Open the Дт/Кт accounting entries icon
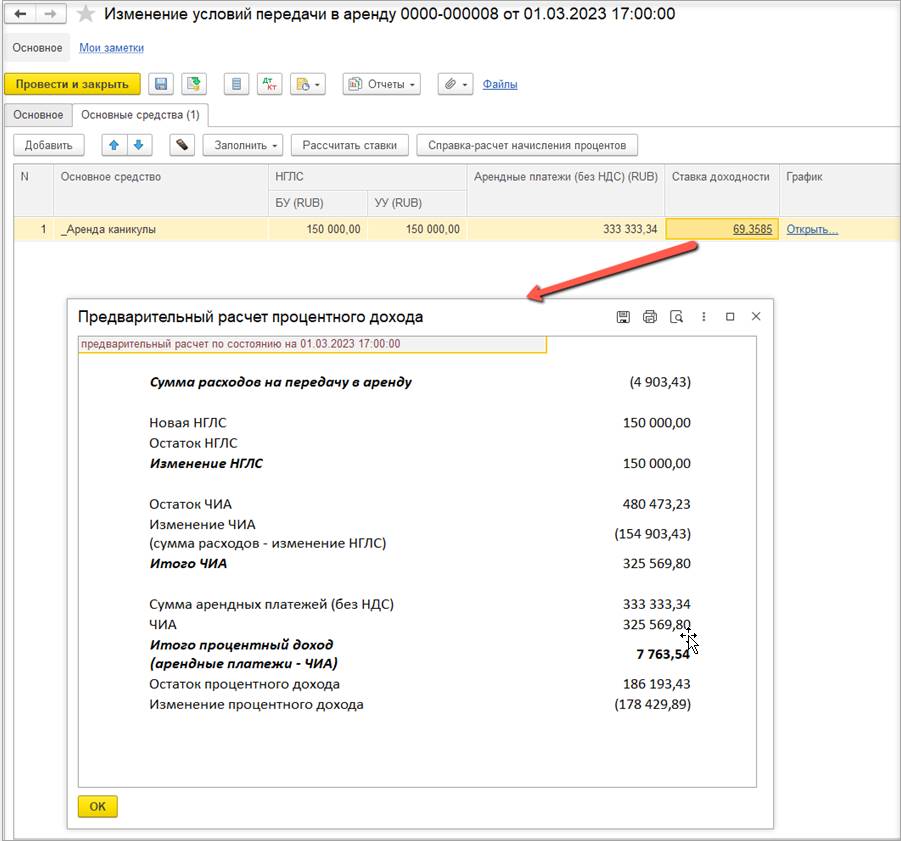 pyautogui.click(x=269, y=84)
